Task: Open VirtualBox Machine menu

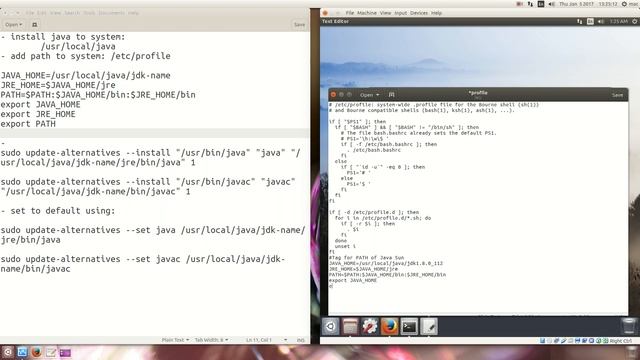Action: point(367,13)
